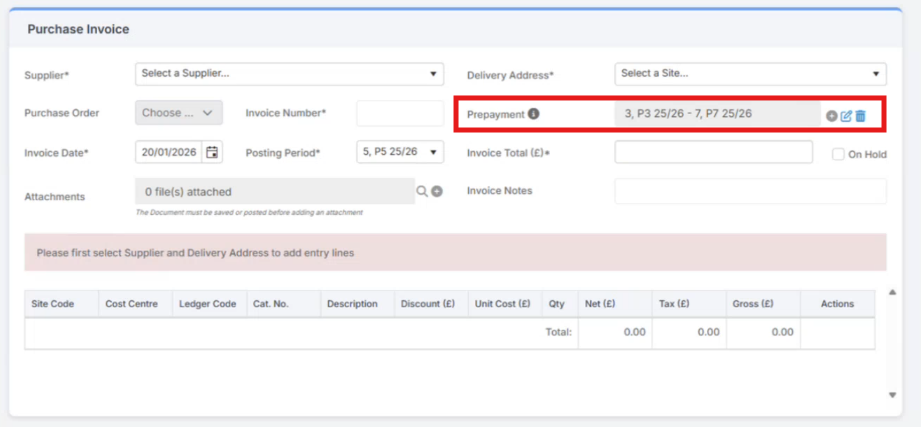Click the Invoice Date text field
This screenshot has width=921, height=427.
click(x=169, y=152)
